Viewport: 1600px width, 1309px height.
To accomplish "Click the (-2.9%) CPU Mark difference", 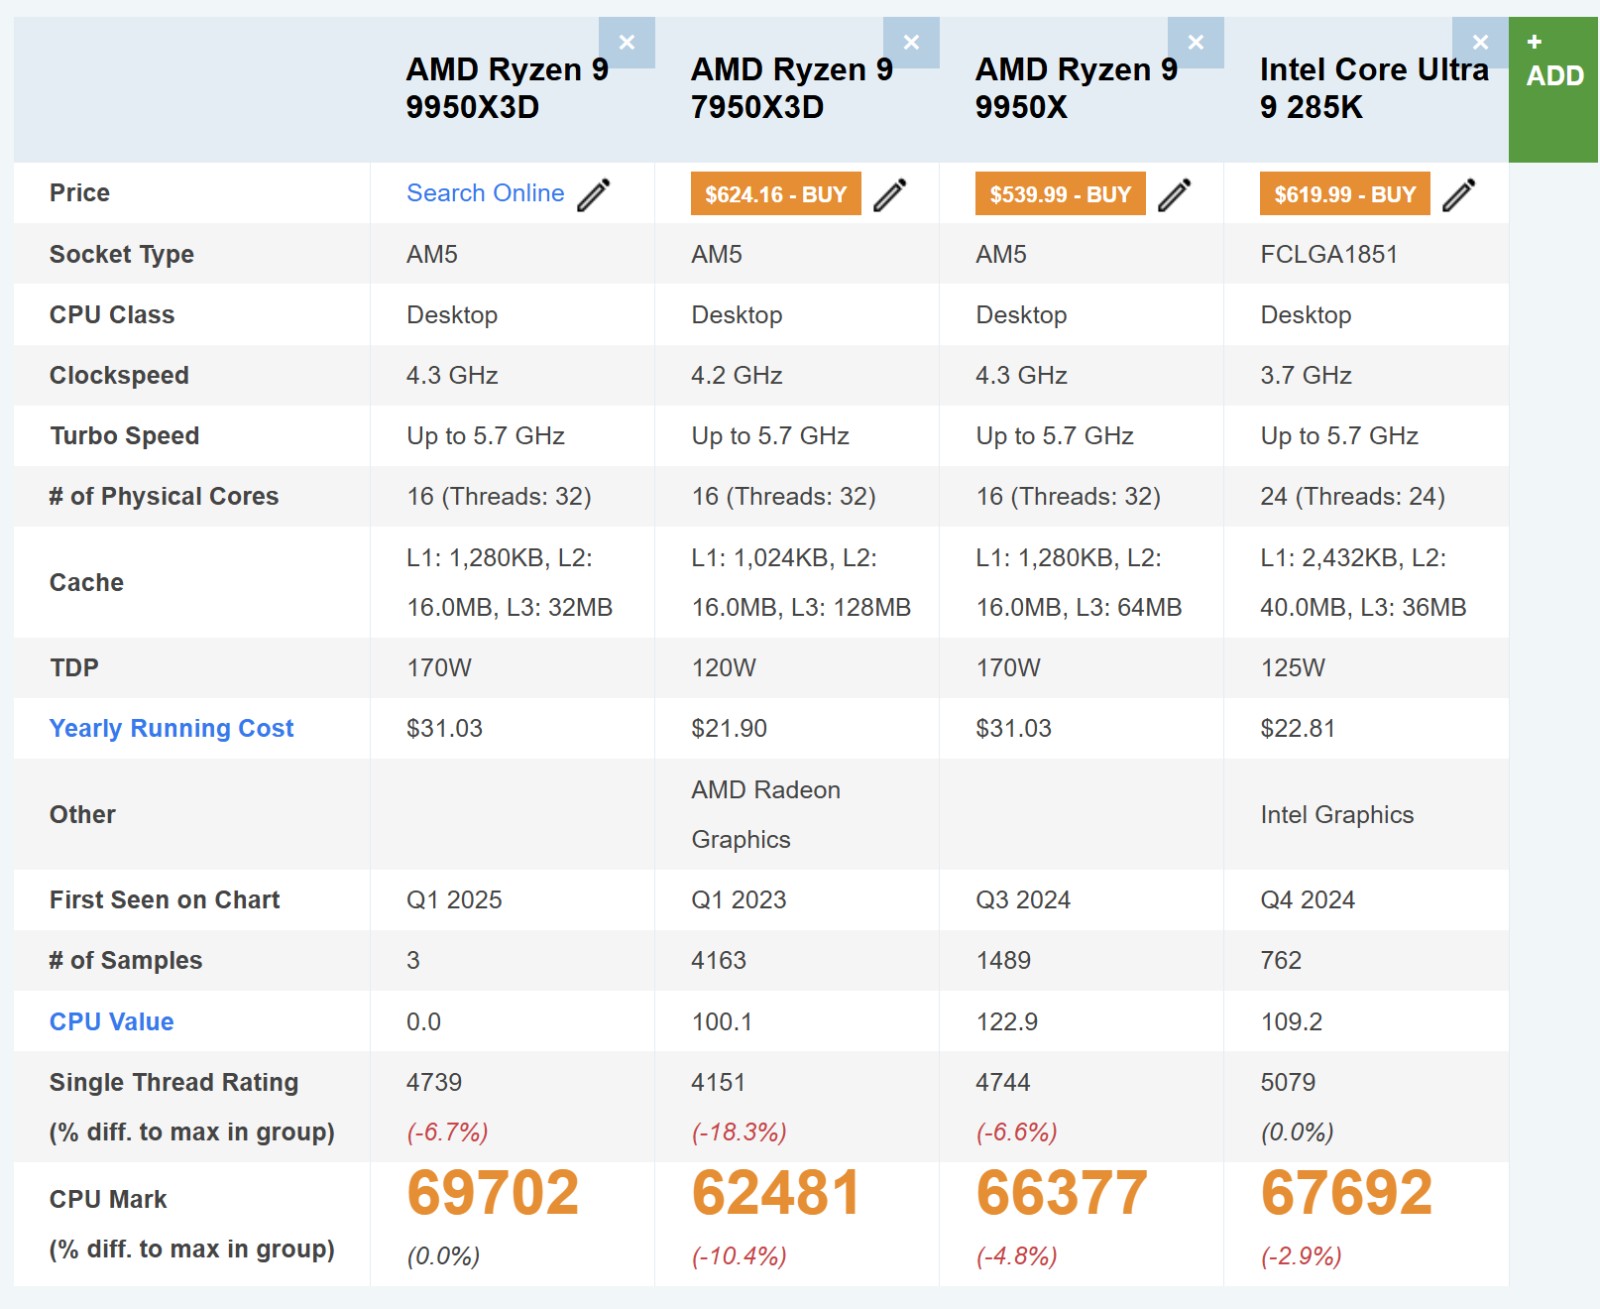I will click(x=1301, y=1256).
